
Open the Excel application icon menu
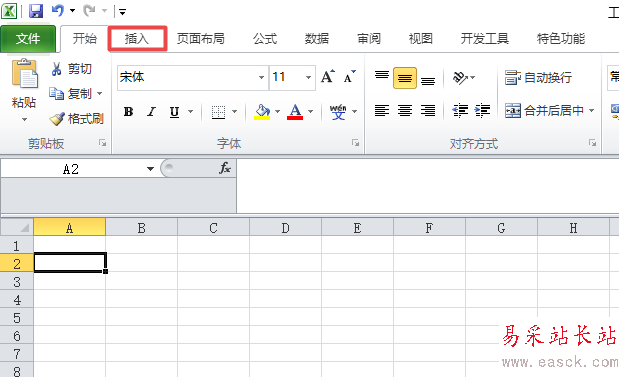coord(9,11)
